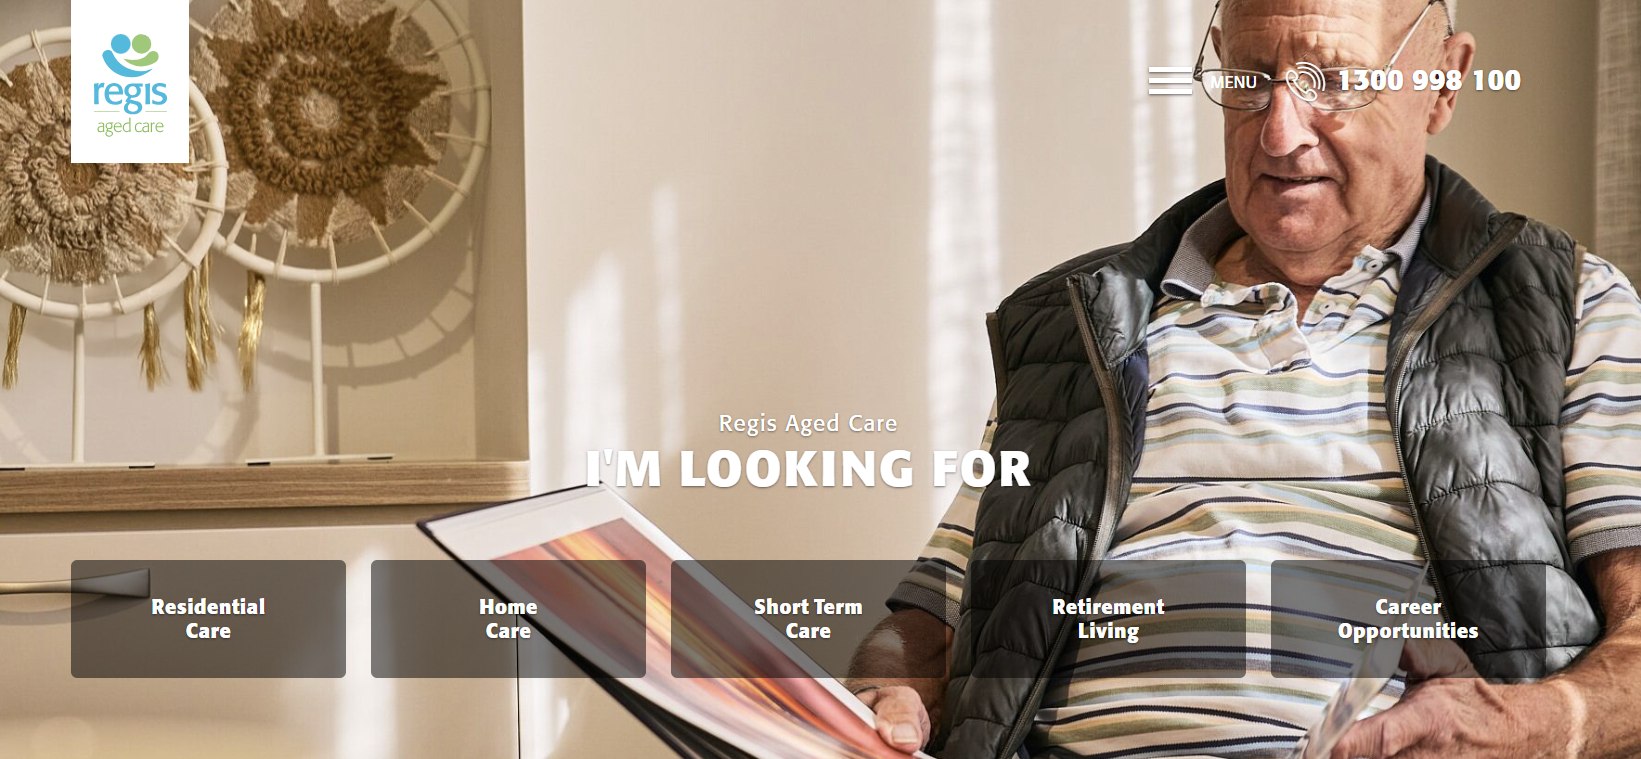Image resolution: width=1641 pixels, height=759 pixels.
Task: Click the "regis" wordmark in the logo
Action: click(130, 96)
